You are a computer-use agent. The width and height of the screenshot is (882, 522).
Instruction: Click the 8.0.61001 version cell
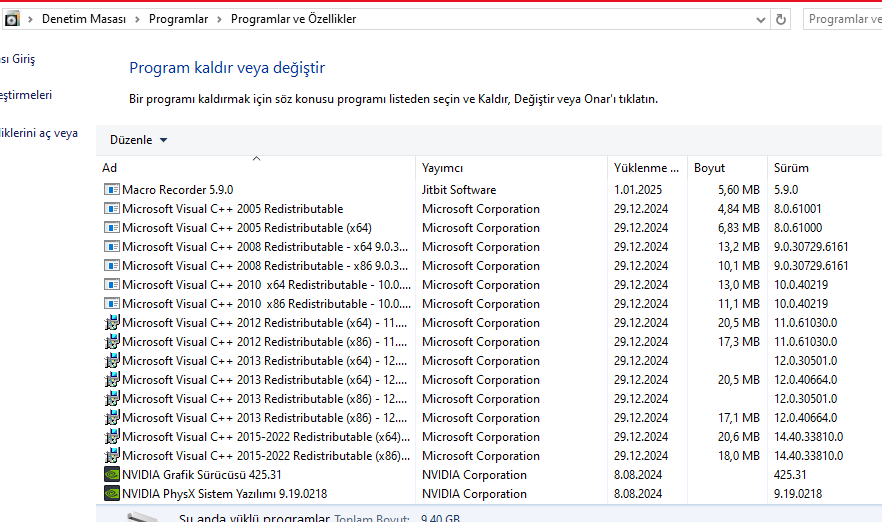click(x=798, y=209)
